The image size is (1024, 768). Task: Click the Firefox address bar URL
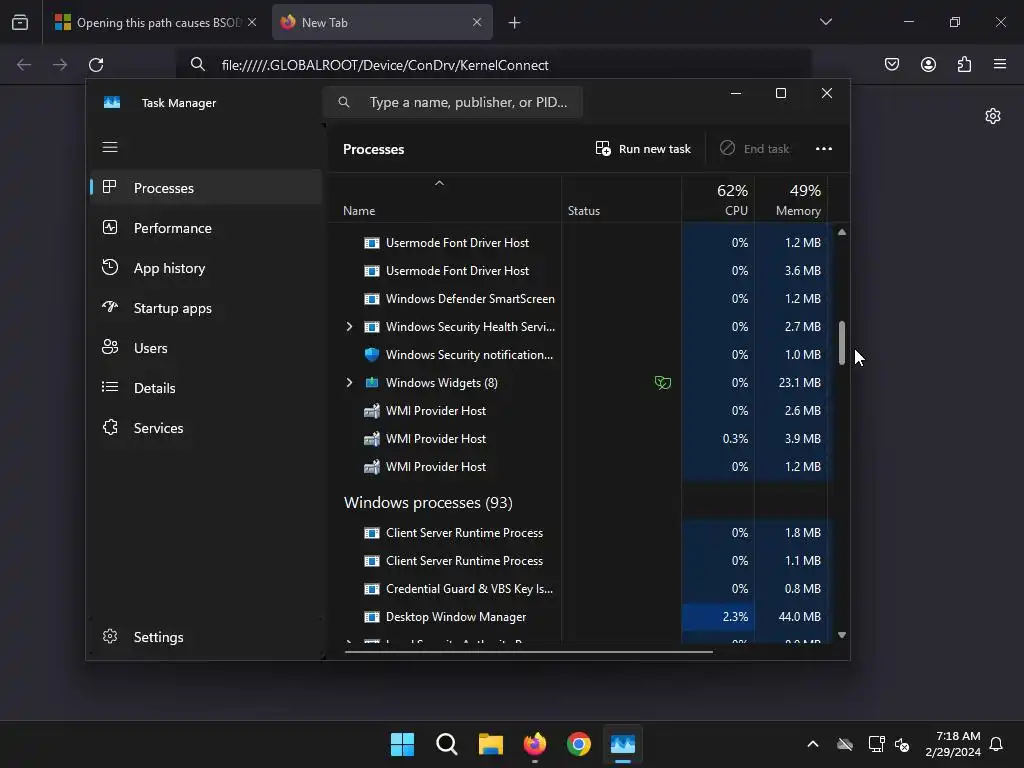click(x=385, y=65)
